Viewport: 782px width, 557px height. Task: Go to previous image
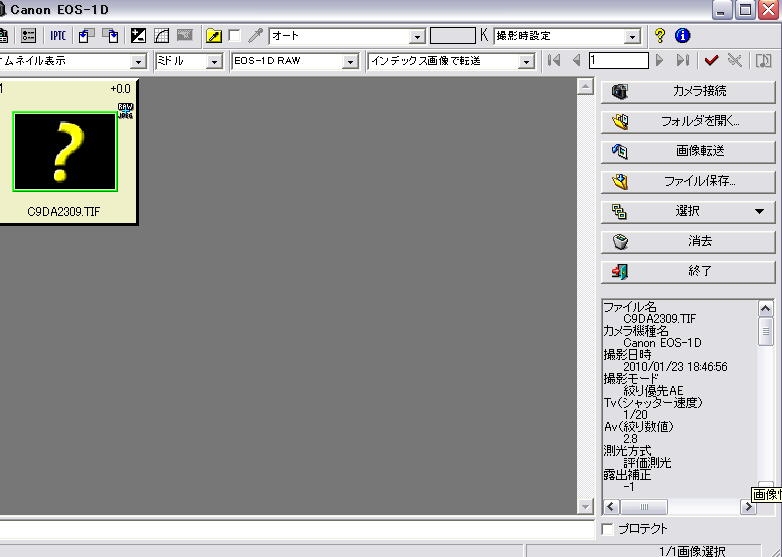(x=577, y=60)
